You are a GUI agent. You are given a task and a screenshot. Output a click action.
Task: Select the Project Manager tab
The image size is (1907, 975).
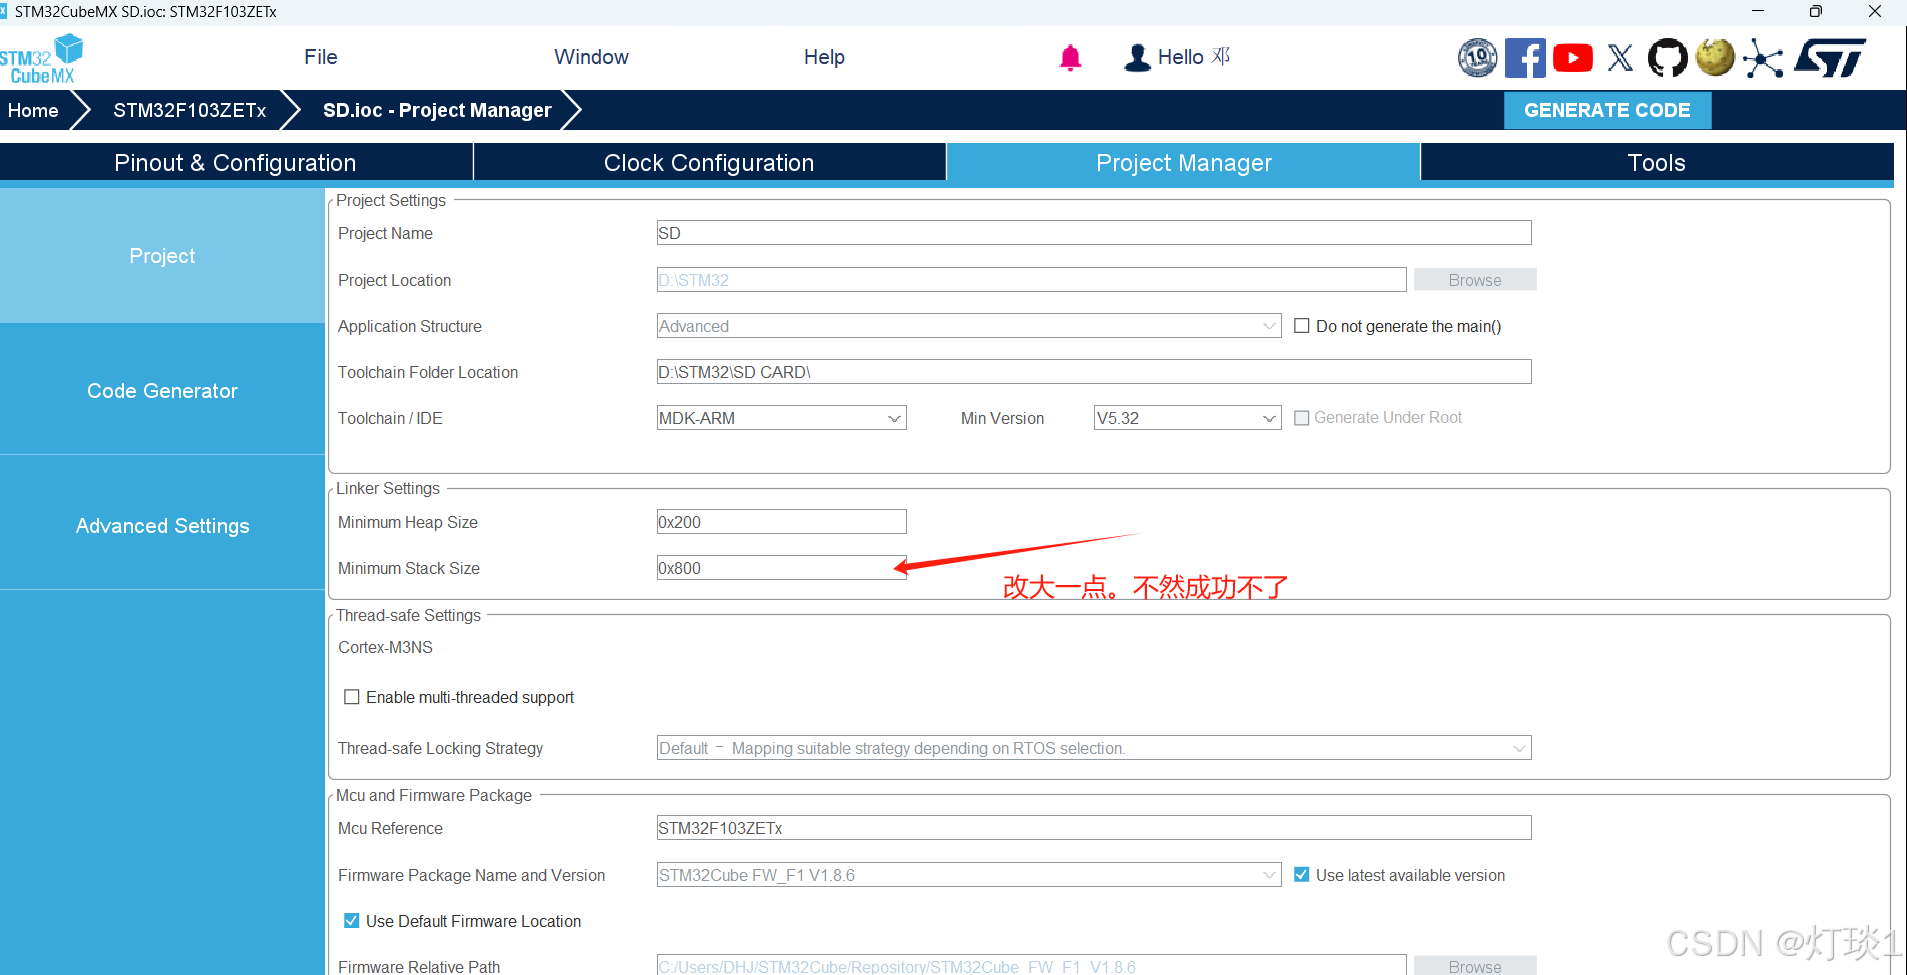(x=1183, y=162)
